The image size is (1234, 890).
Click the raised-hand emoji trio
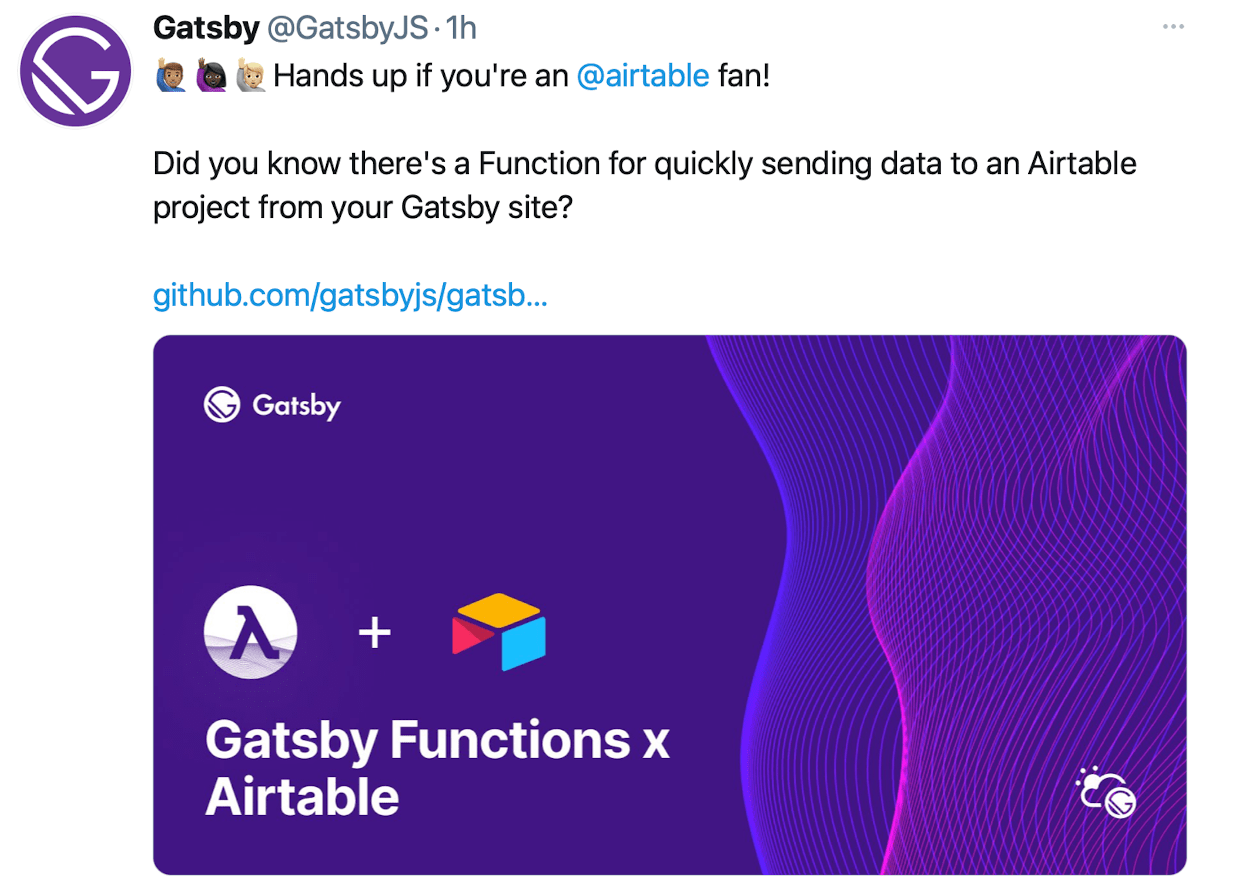(210, 75)
